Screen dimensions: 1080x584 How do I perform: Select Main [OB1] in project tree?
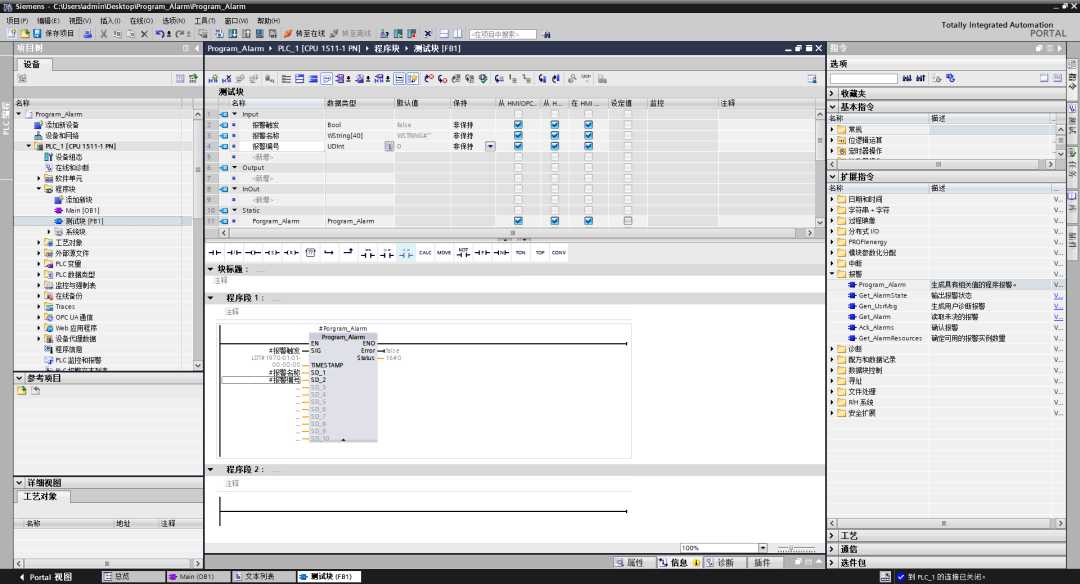click(x=82, y=210)
